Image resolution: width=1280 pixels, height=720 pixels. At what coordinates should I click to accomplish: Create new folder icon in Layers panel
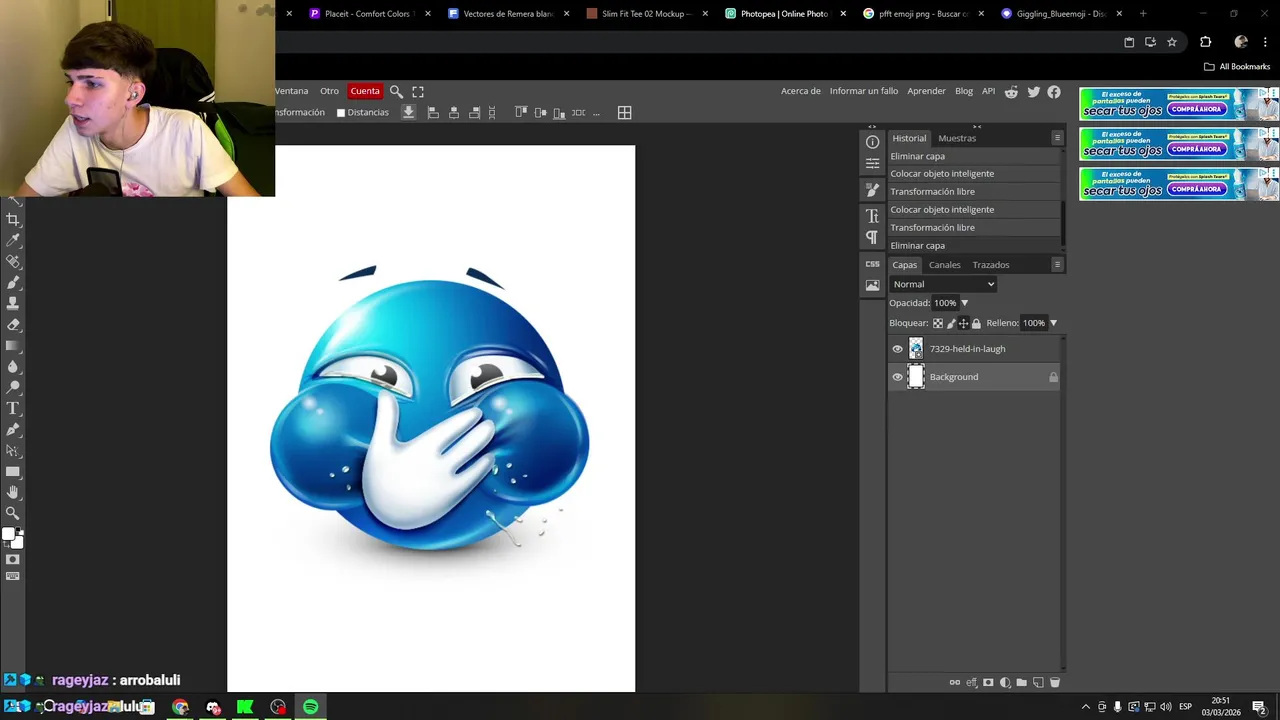point(1021,683)
